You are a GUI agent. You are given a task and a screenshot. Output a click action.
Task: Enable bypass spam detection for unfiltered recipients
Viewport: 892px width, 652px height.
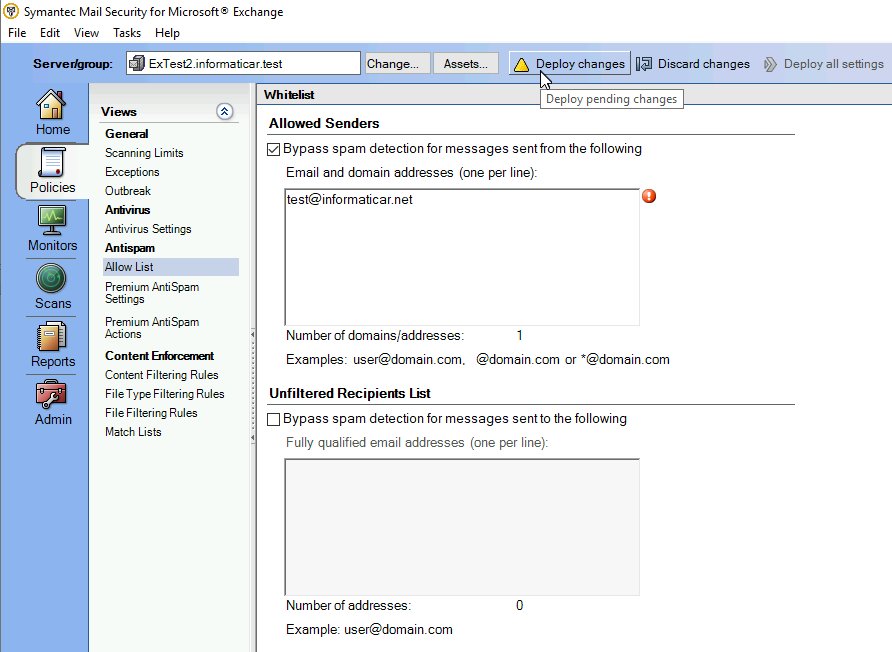click(x=274, y=419)
